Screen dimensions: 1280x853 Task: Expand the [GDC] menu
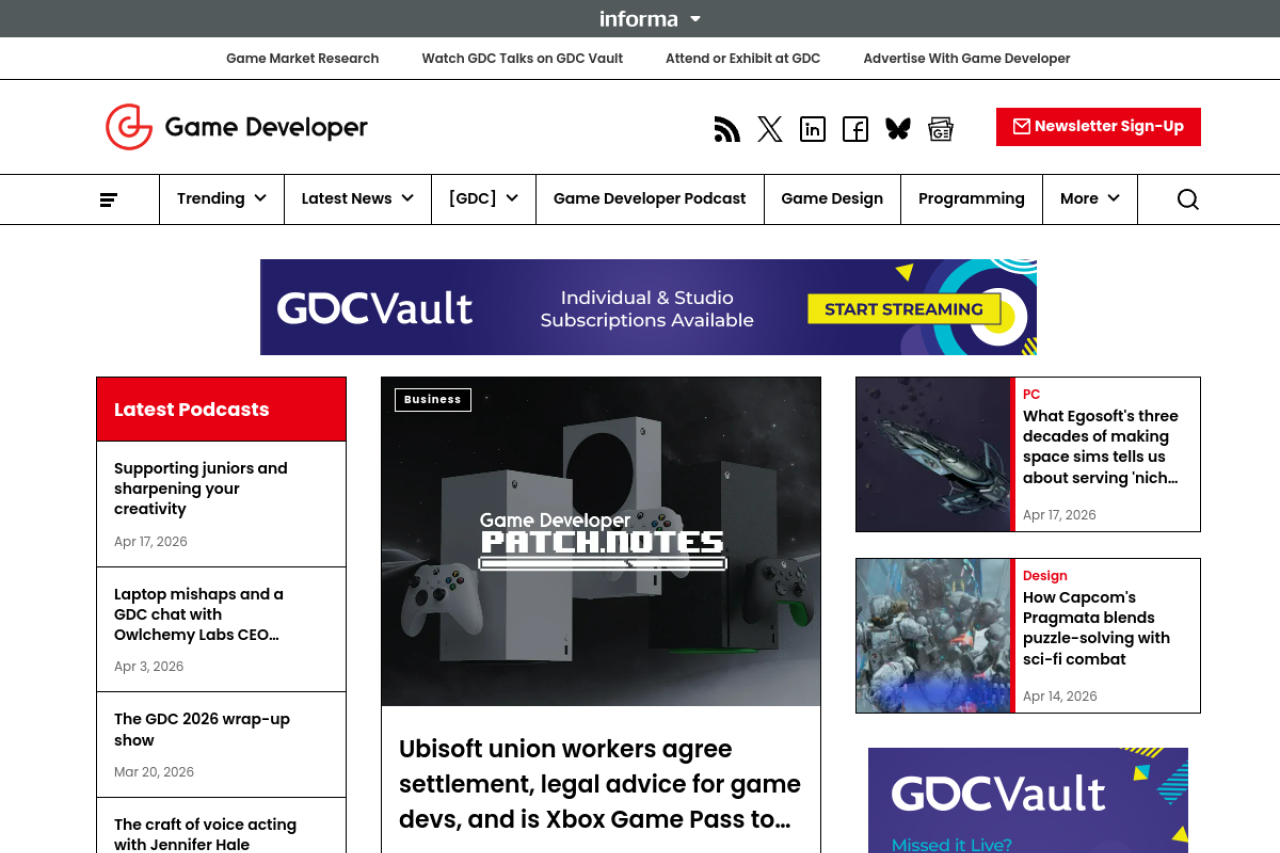[484, 199]
